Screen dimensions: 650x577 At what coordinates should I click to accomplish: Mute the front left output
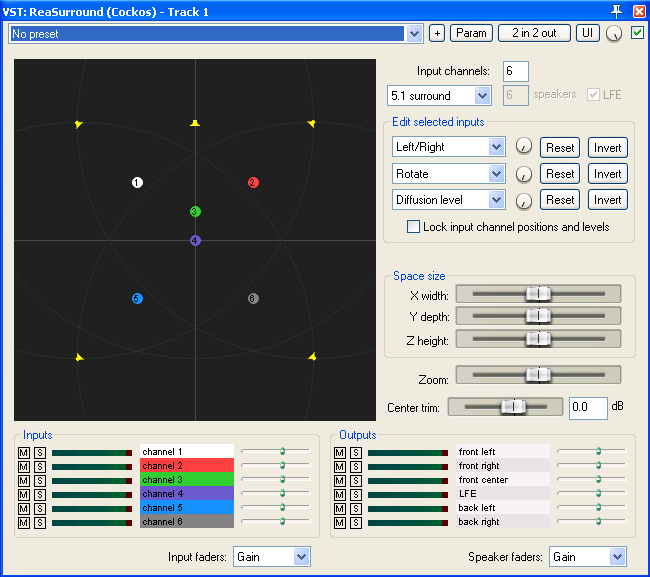click(x=340, y=453)
